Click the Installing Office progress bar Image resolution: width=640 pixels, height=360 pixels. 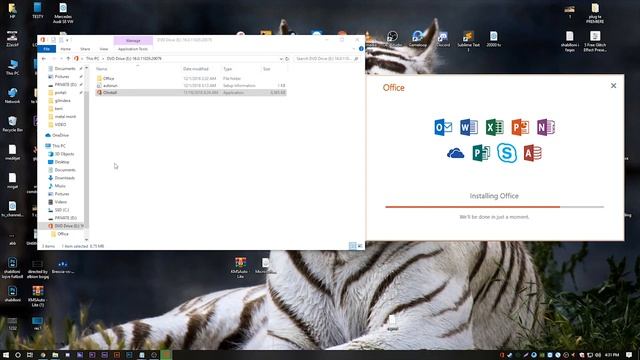tap(494, 207)
